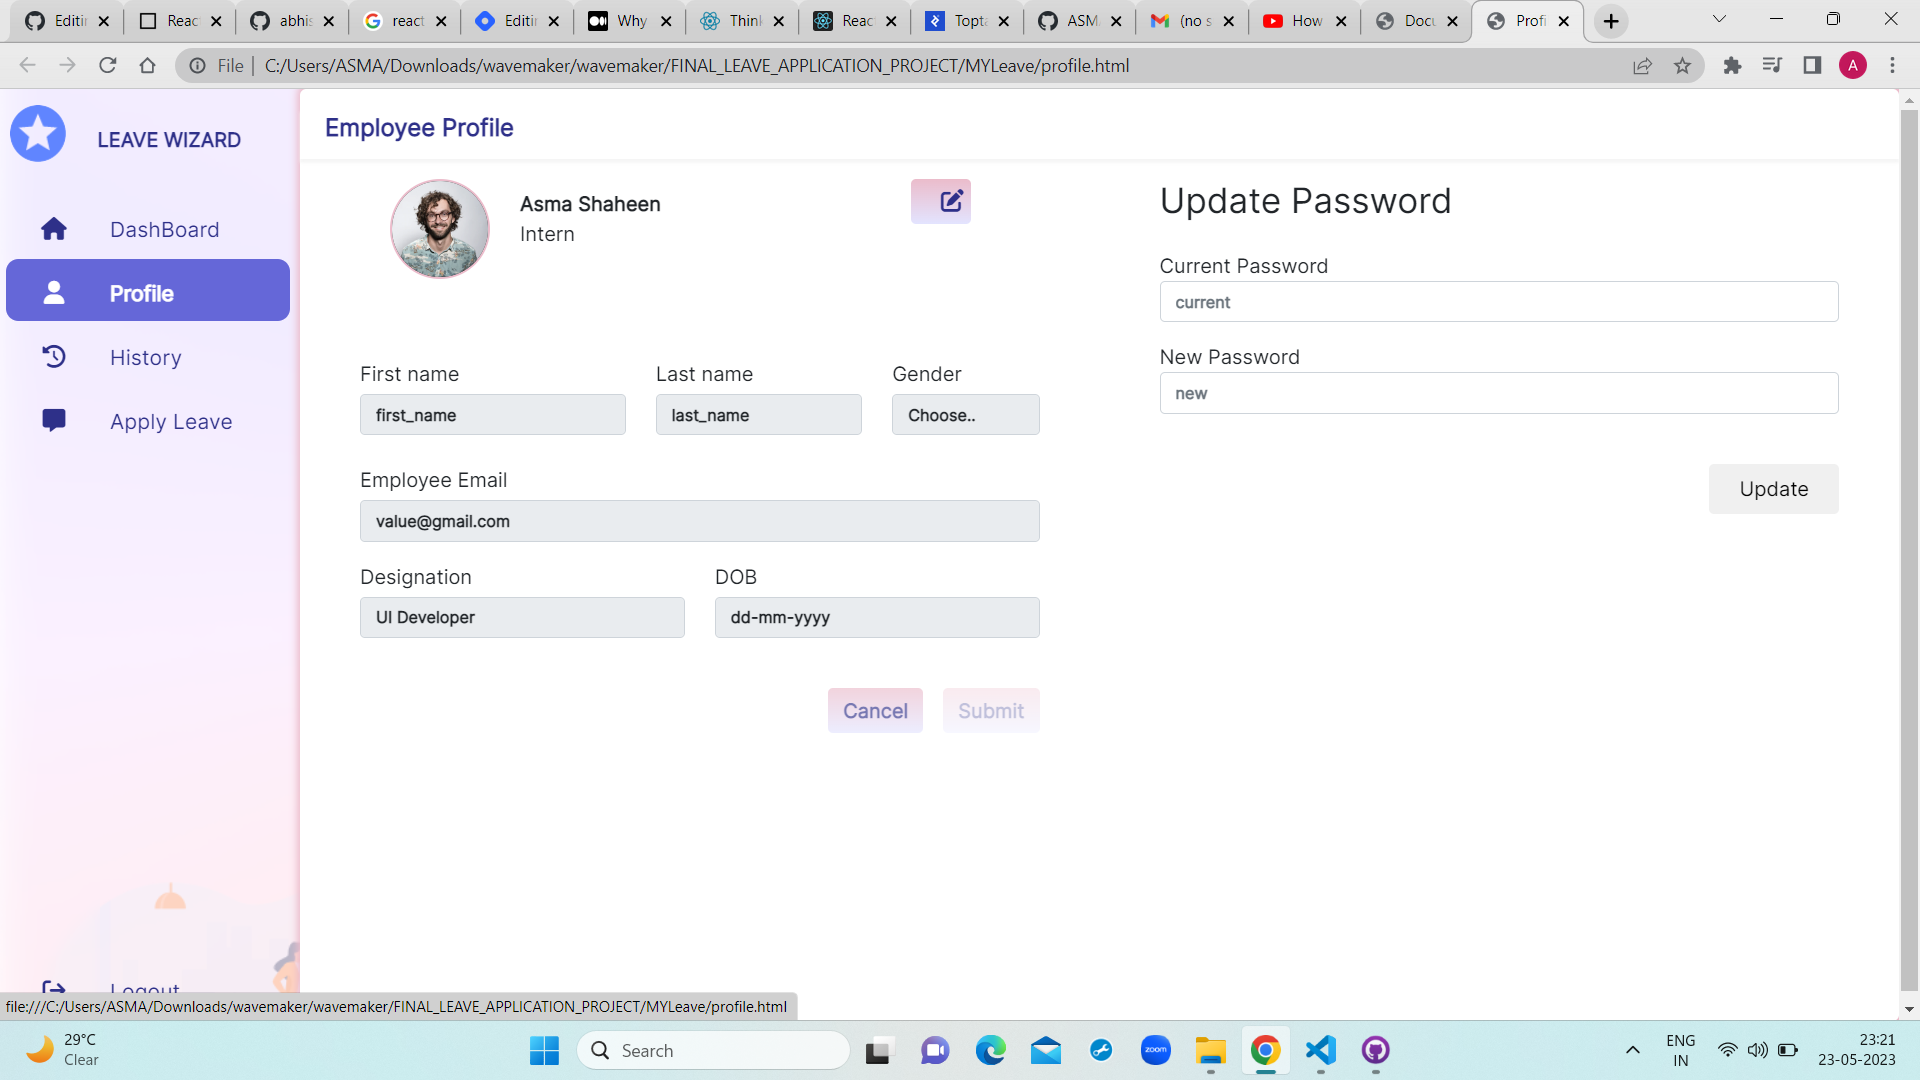
Task: Open the browser extensions puzzle icon
Action: pos(1732,65)
